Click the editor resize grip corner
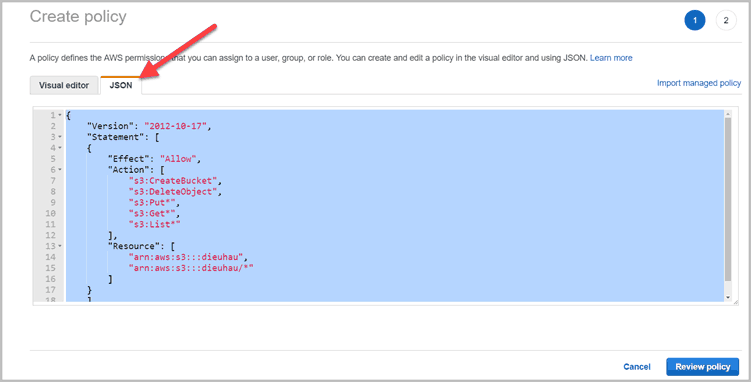 [x=735, y=302]
